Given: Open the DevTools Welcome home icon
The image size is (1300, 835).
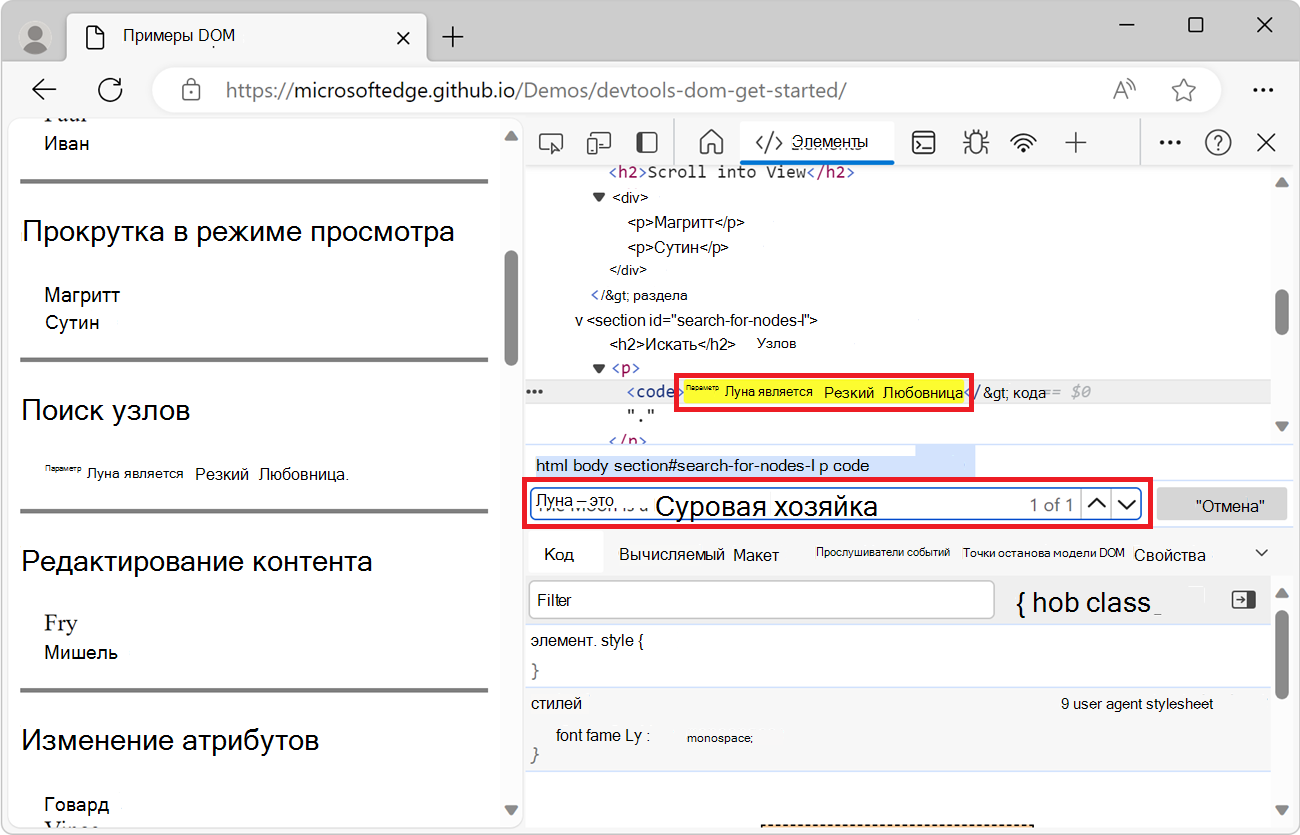Looking at the screenshot, I should pyautogui.click(x=710, y=142).
